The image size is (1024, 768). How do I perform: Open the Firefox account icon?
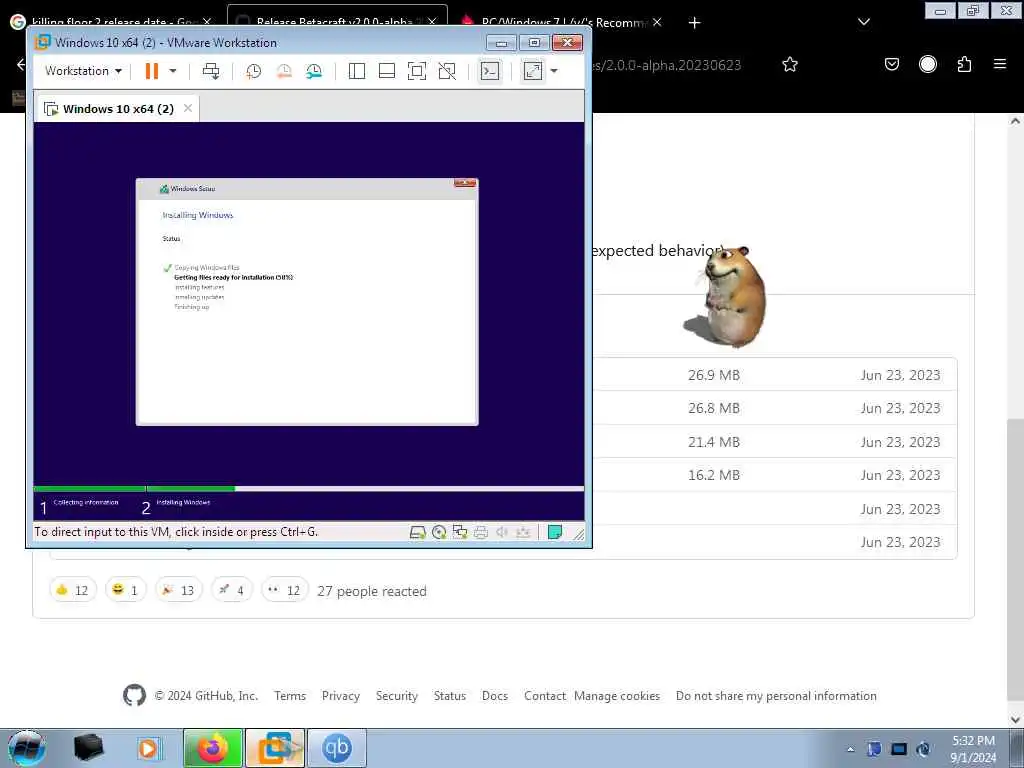928,64
